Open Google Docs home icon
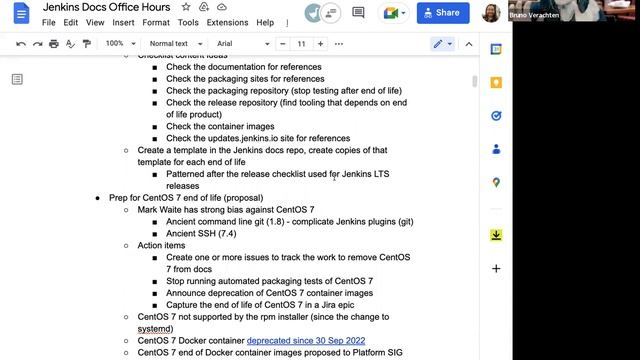Image resolution: width=640 pixels, height=360 pixels. [21, 13]
